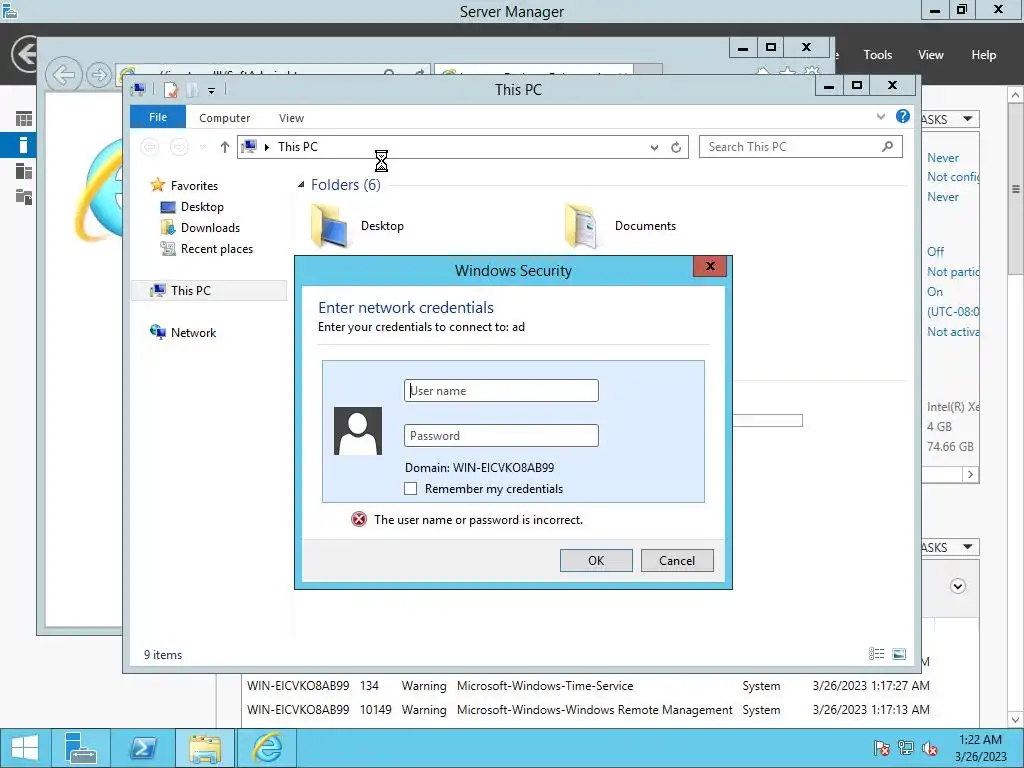The width and height of the screenshot is (1024, 768).
Task: Click the muted volume tray icon
Action: [x=929, y=748]
